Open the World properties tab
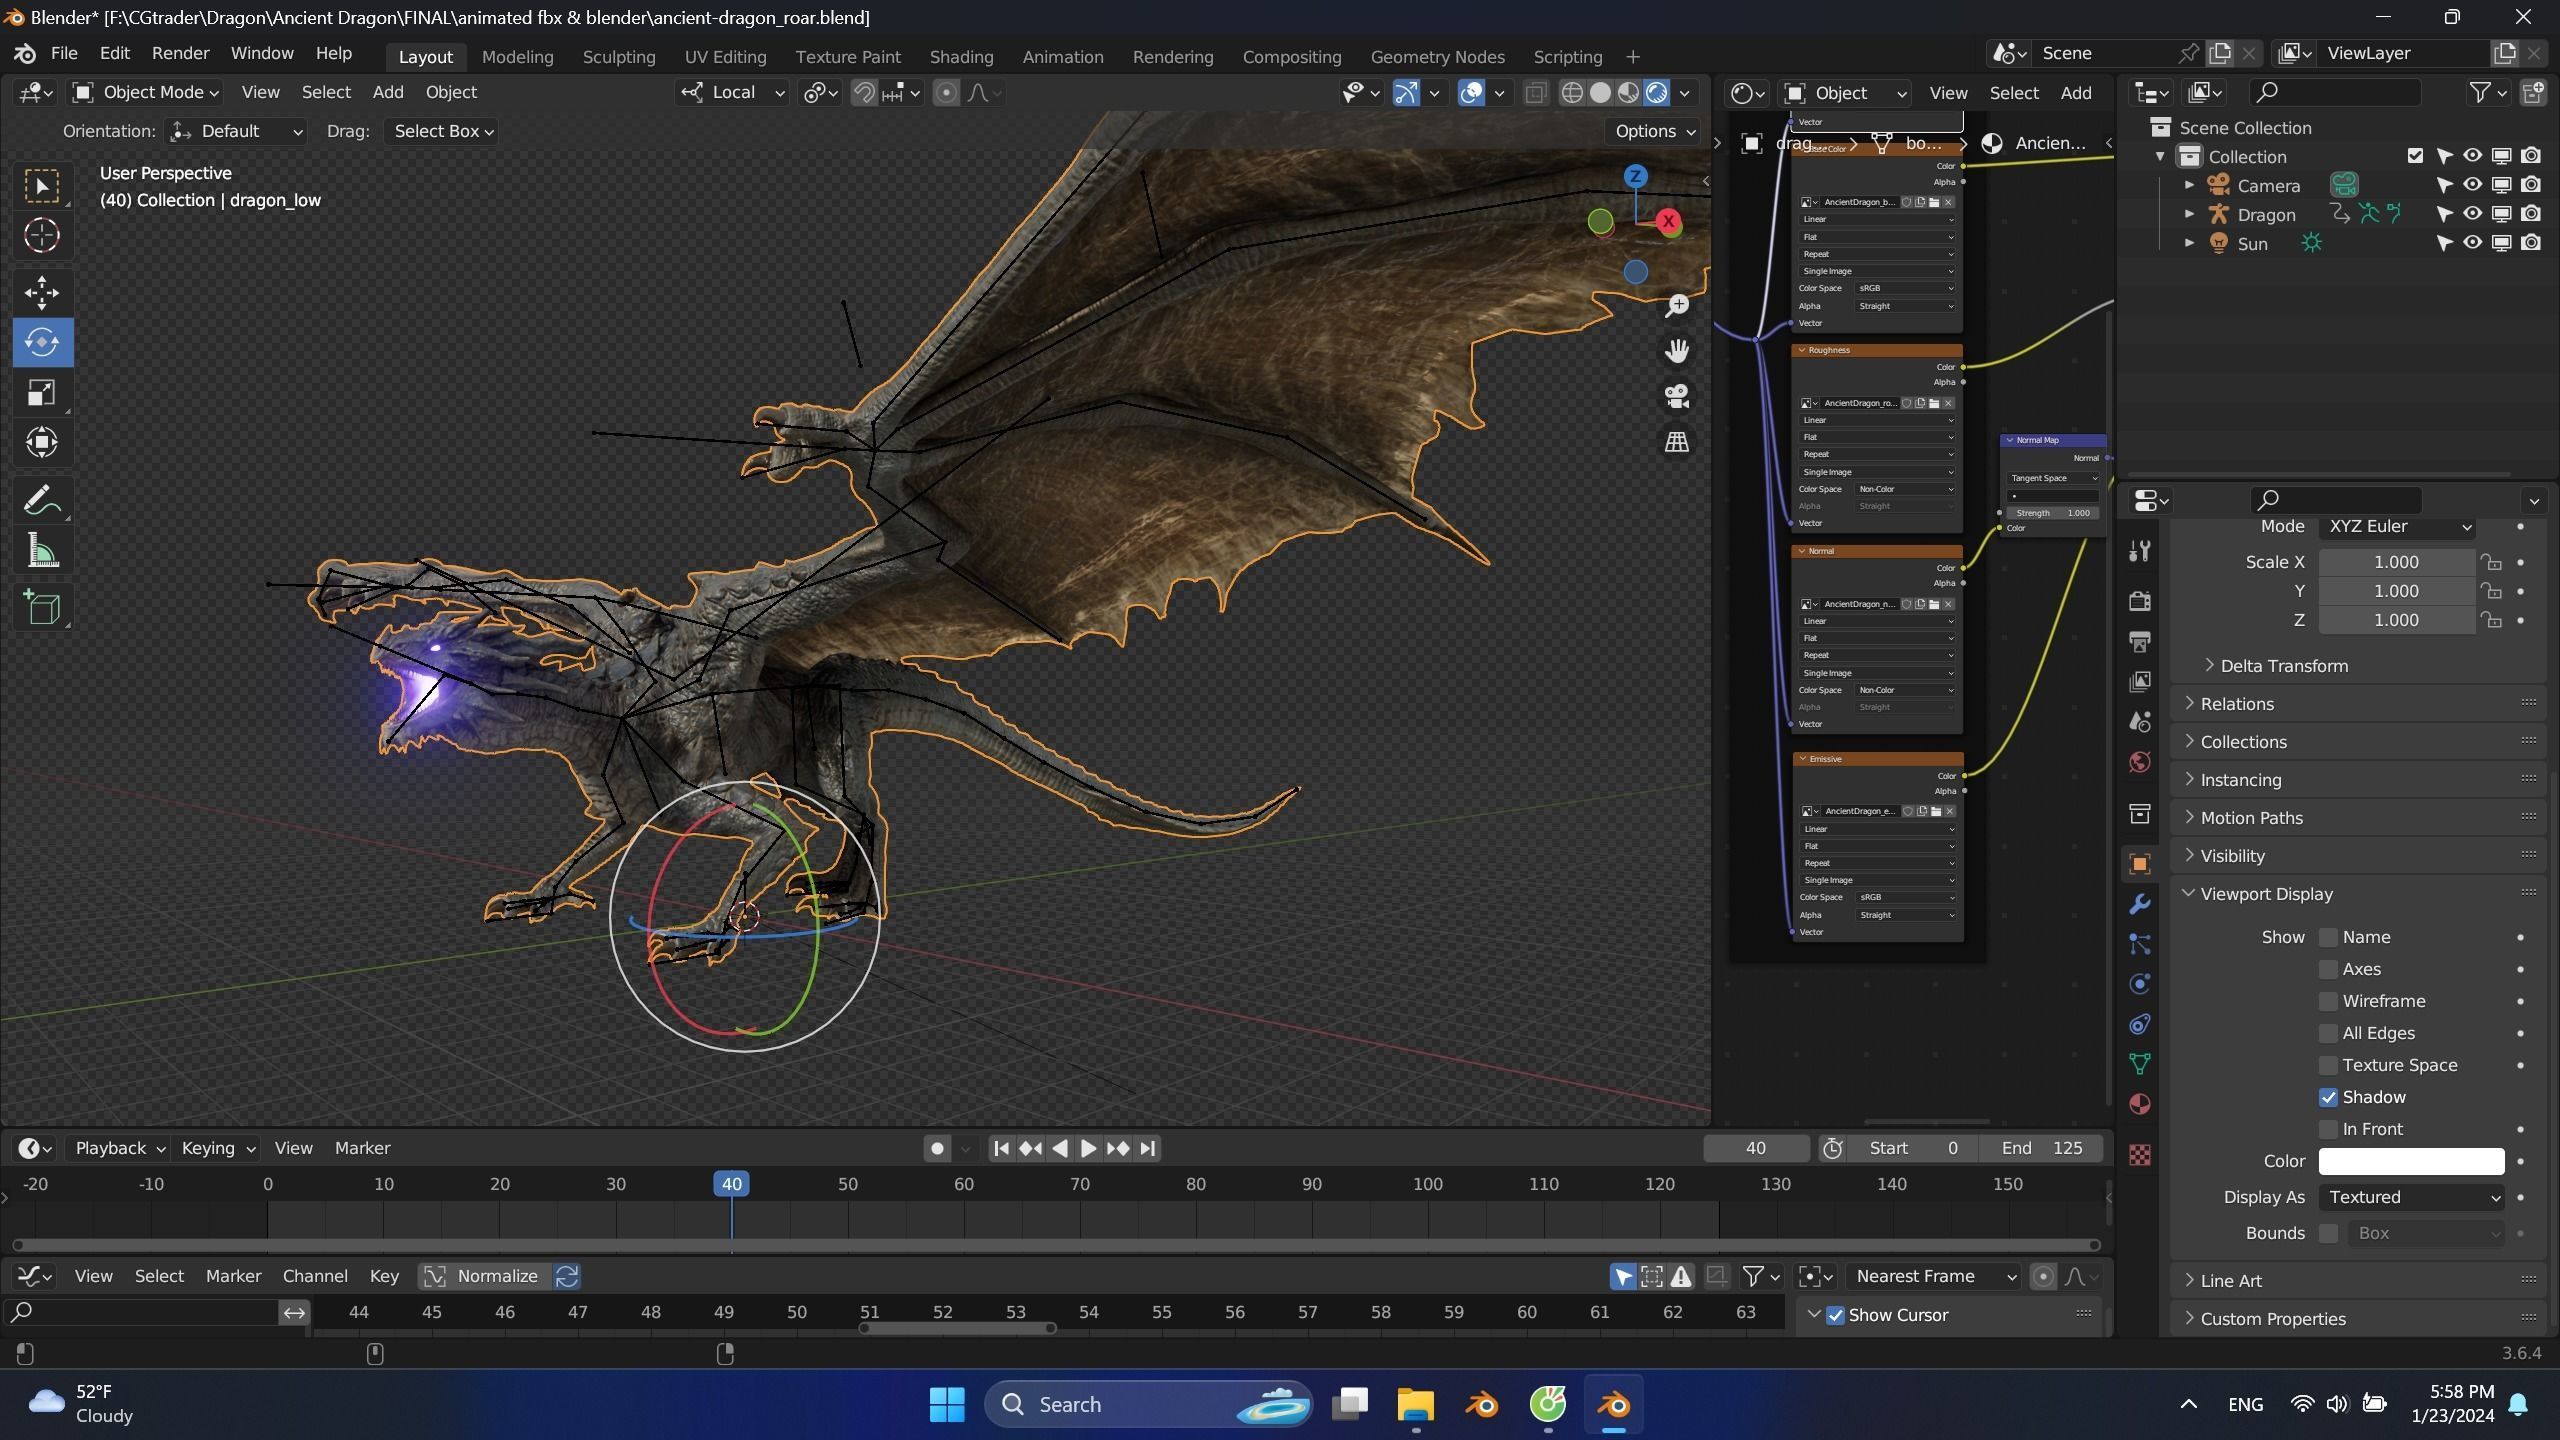Image resolution: width=2560 pixels, height=1440 pixels. pos(2140,762)
